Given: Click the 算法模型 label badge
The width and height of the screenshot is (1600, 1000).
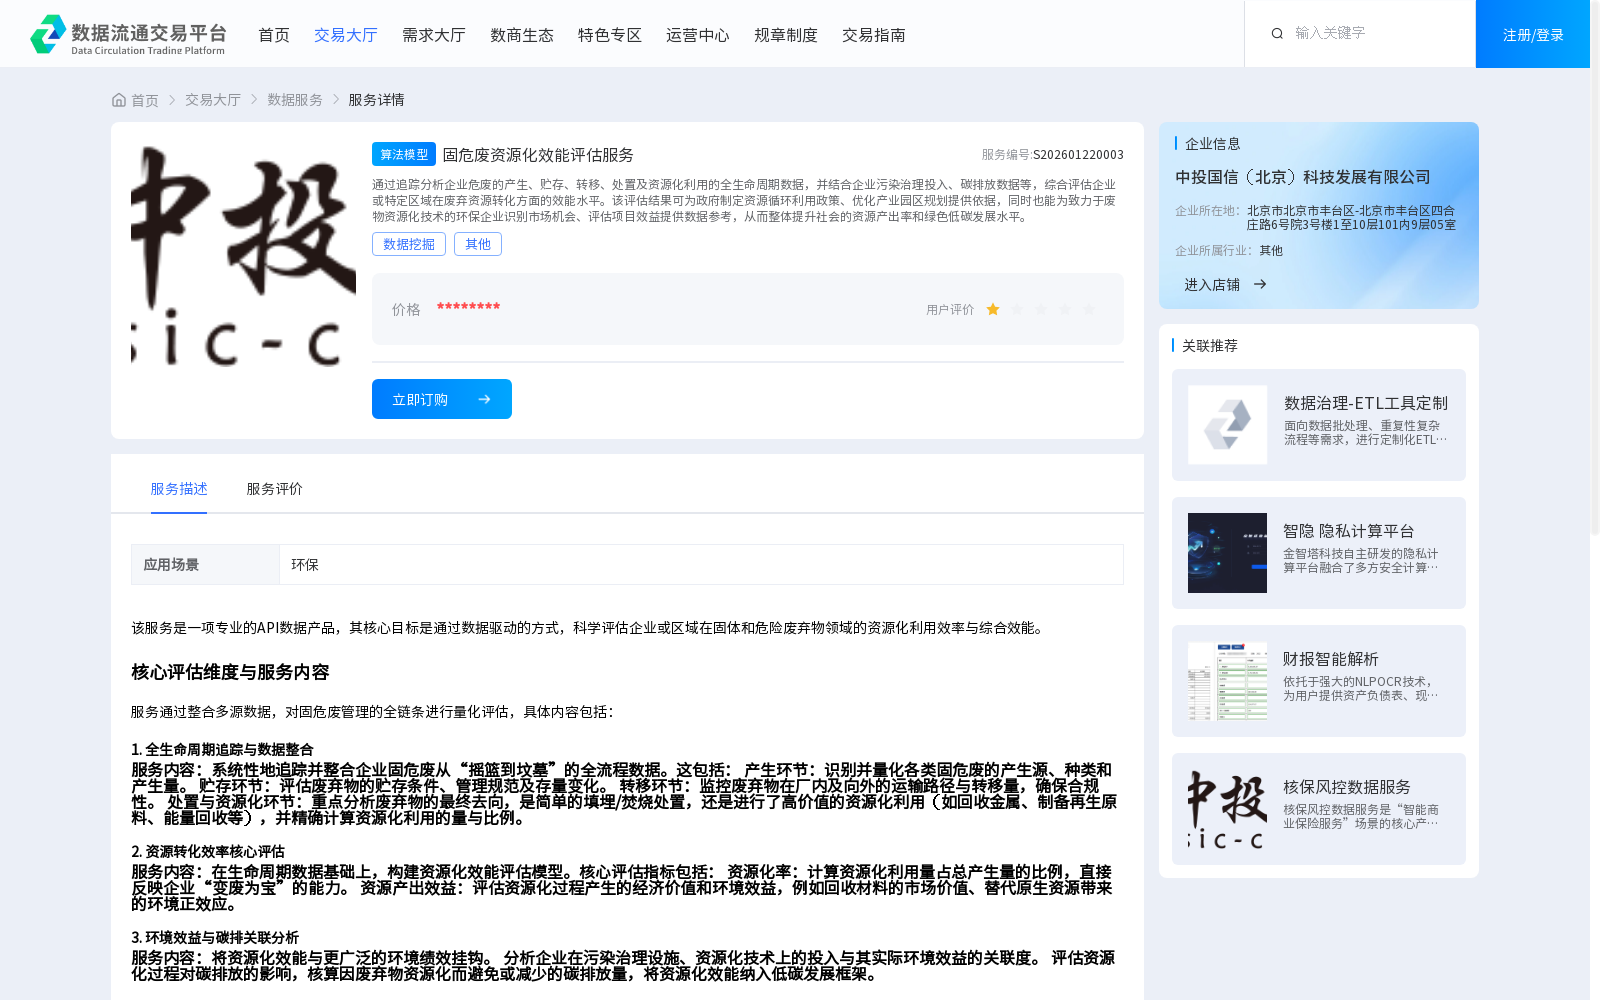Looking at the screenshot, I should pyautogui.click(x=404, y=154).
